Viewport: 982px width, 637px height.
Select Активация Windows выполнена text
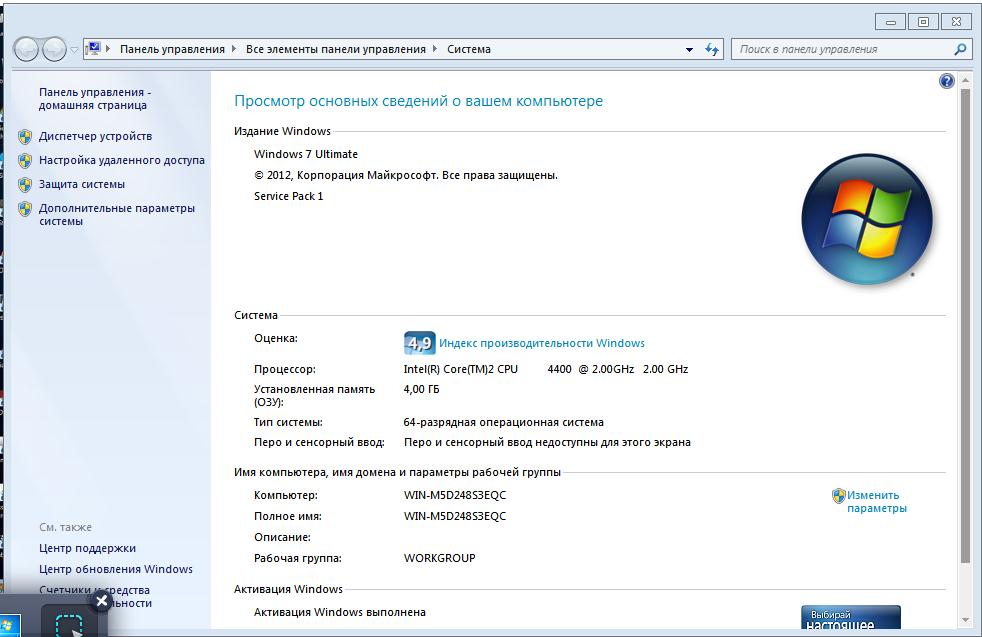coord(339,612)
